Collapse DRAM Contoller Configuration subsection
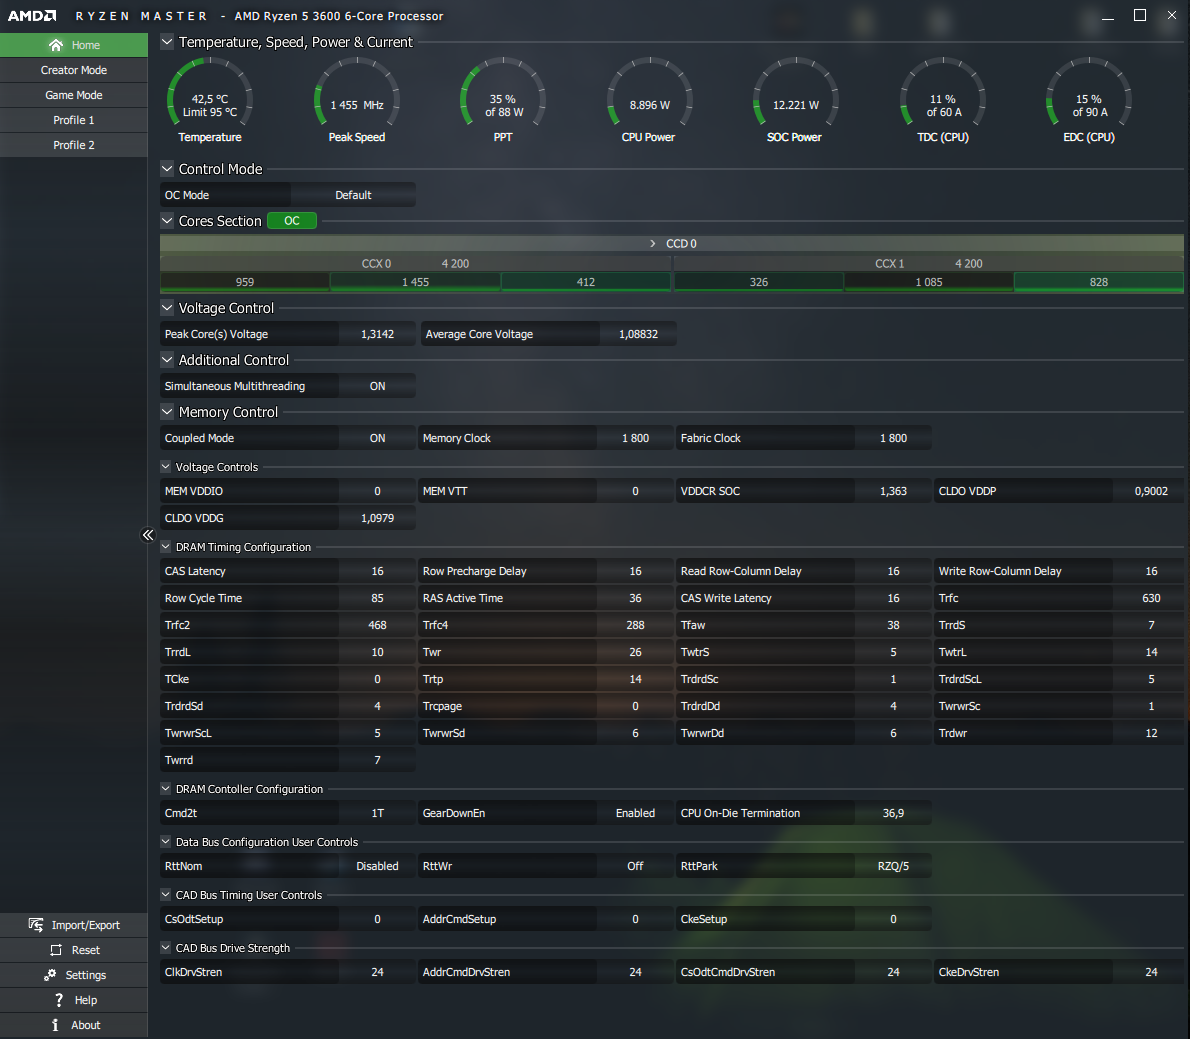This screenshot has height=1039, width=1190. pyautogui.click(x=165, y=789)
